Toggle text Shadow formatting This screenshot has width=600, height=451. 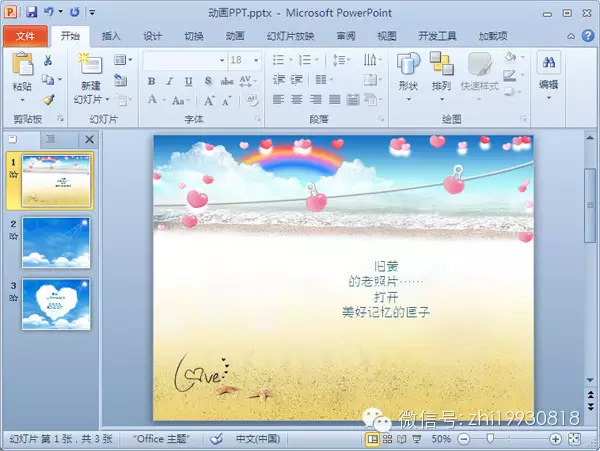pyautogui.click(x=208, y=81)
